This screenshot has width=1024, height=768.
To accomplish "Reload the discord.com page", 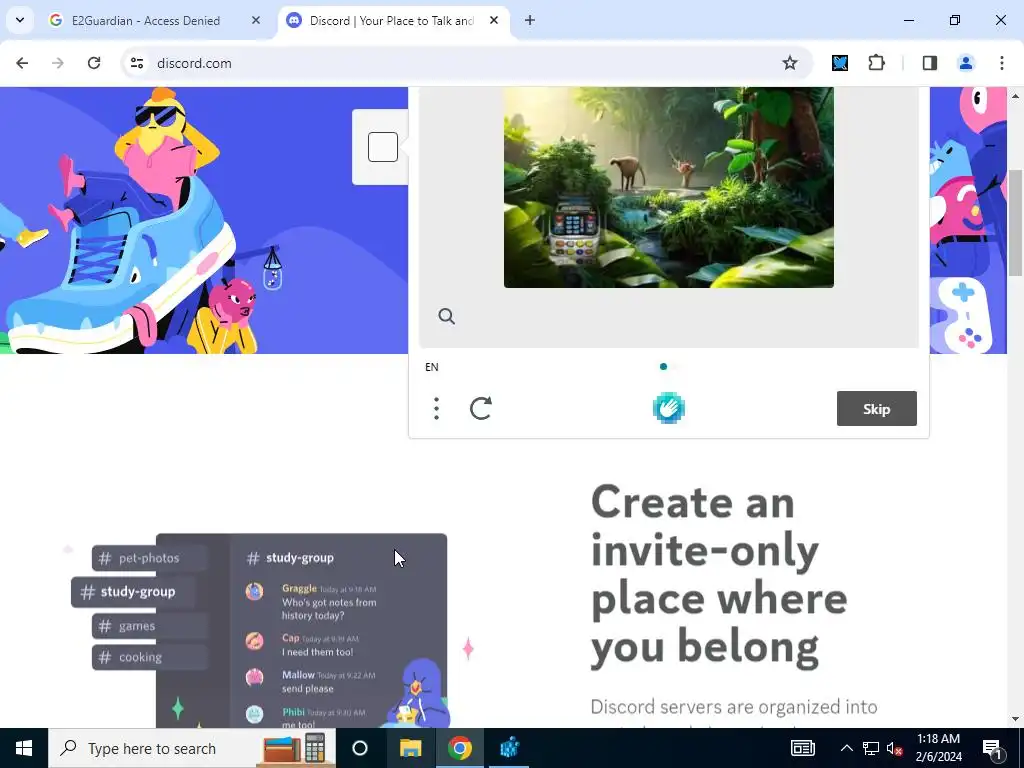I will 94,63.
